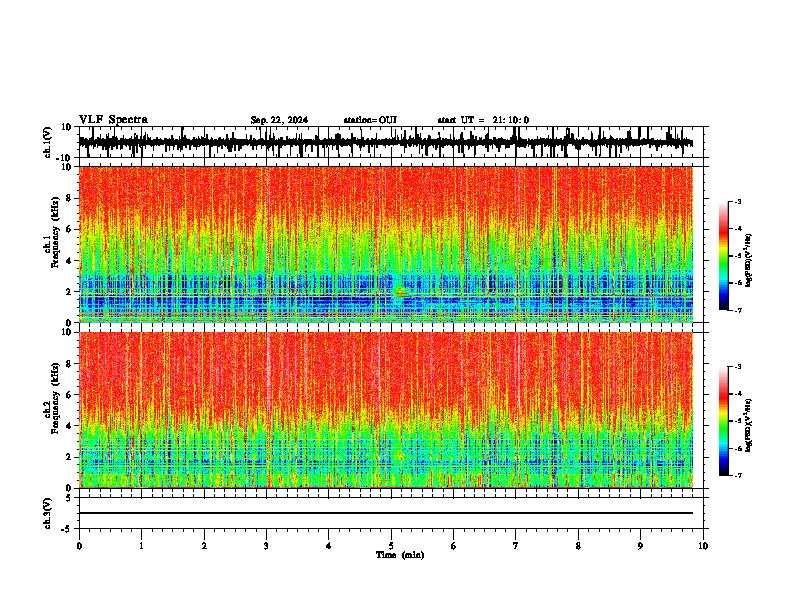Click the "-3" label on ch.1 color scale
Image resolution: width=792 pixels, height=612 pixels.
tap(738, 201)
